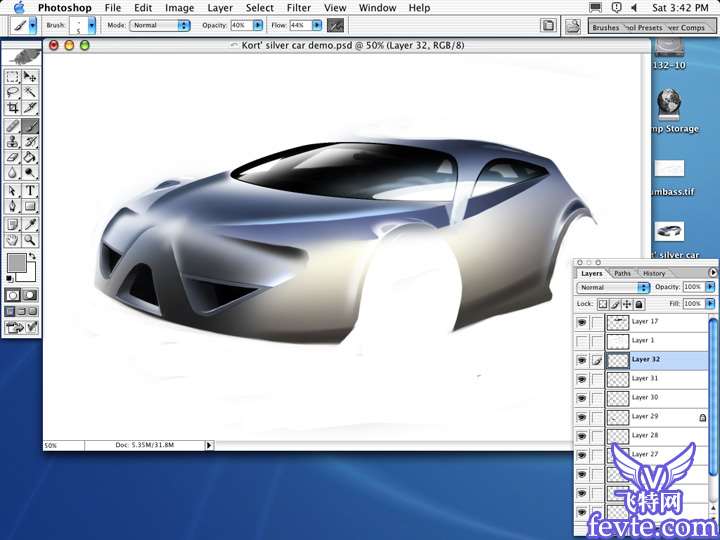
Task: Select the Zoom magnifier tool
Action: 31,240
